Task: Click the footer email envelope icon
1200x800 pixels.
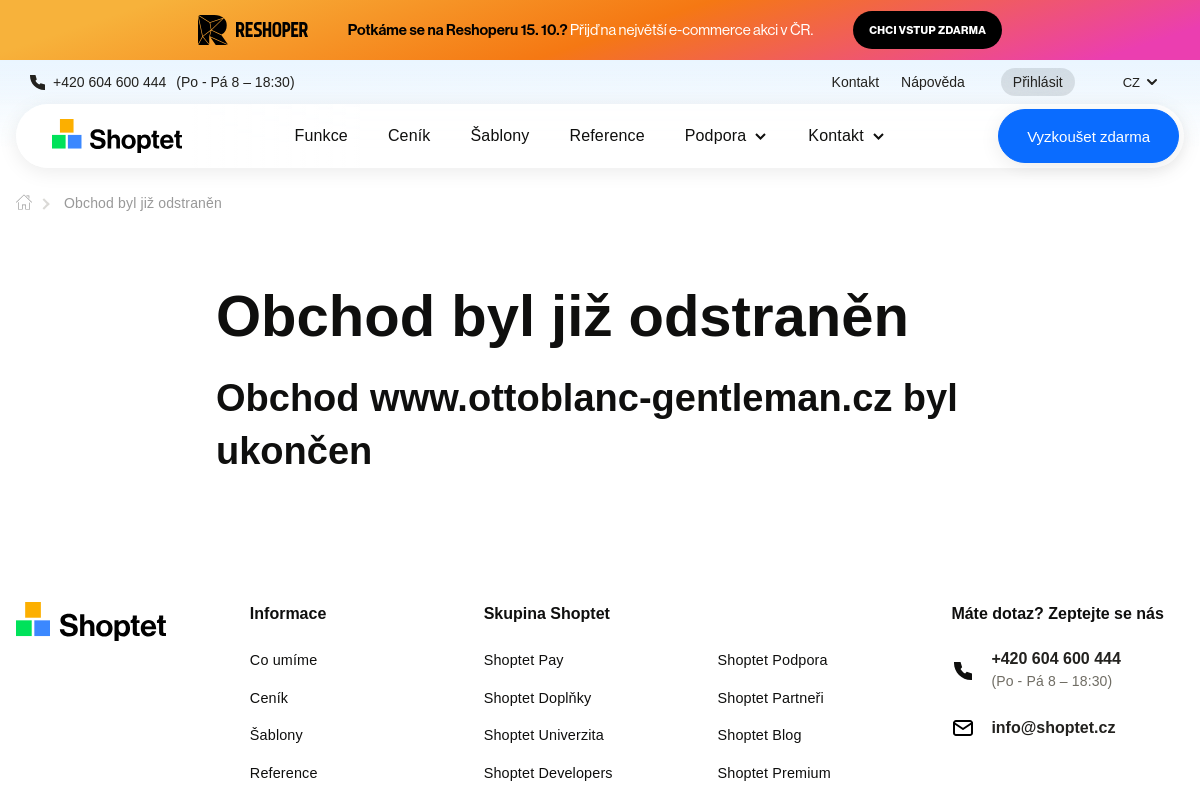Action: point(963,728)
